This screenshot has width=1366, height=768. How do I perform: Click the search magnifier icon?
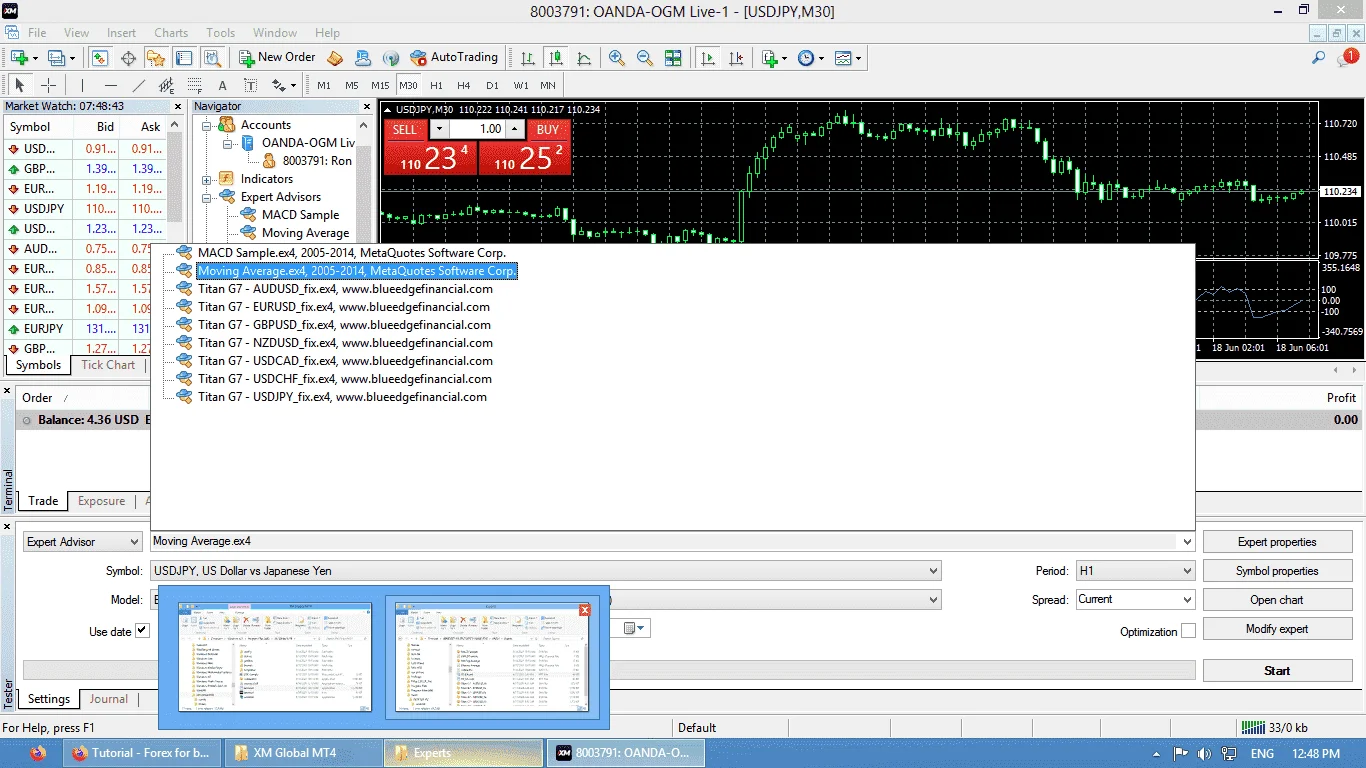click(x=1319, y=58)
